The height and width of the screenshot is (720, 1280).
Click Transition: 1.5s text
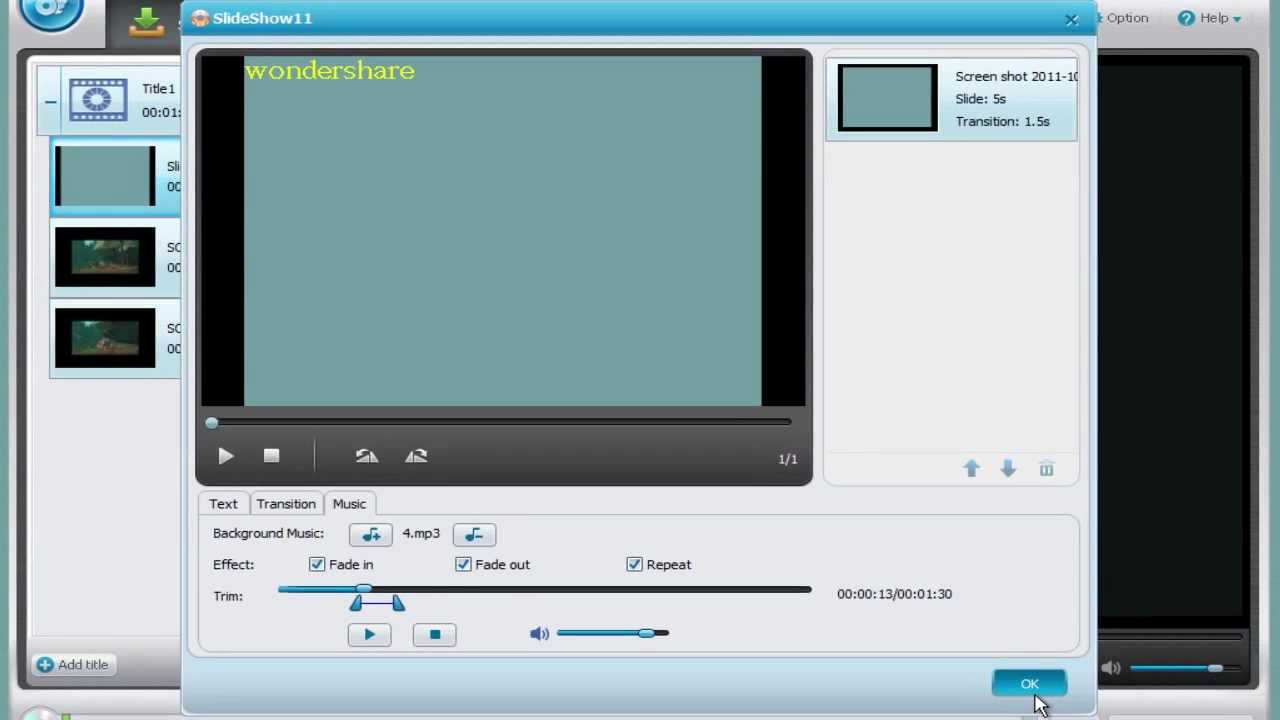(x=1002, y=121)
